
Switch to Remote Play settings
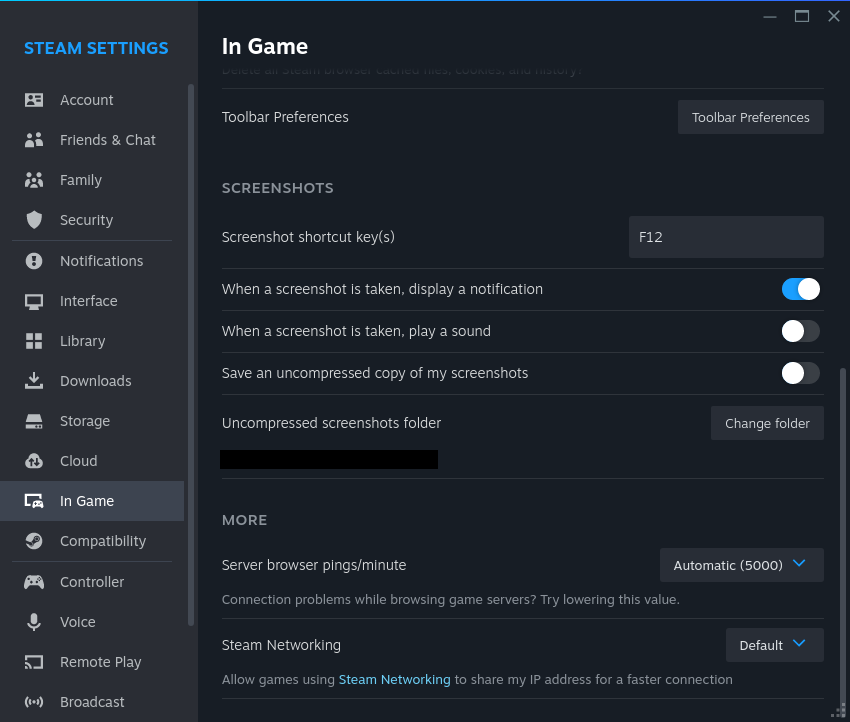[100, 662]
